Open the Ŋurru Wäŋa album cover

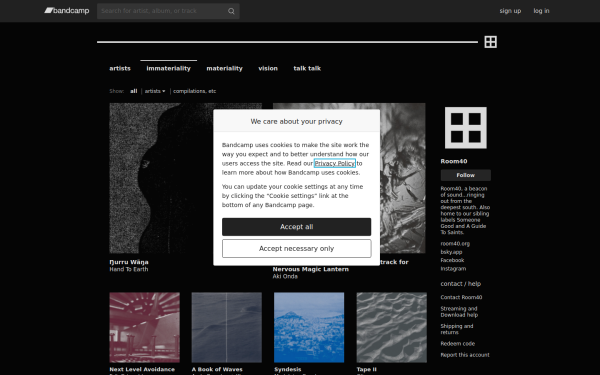(161, 178)
